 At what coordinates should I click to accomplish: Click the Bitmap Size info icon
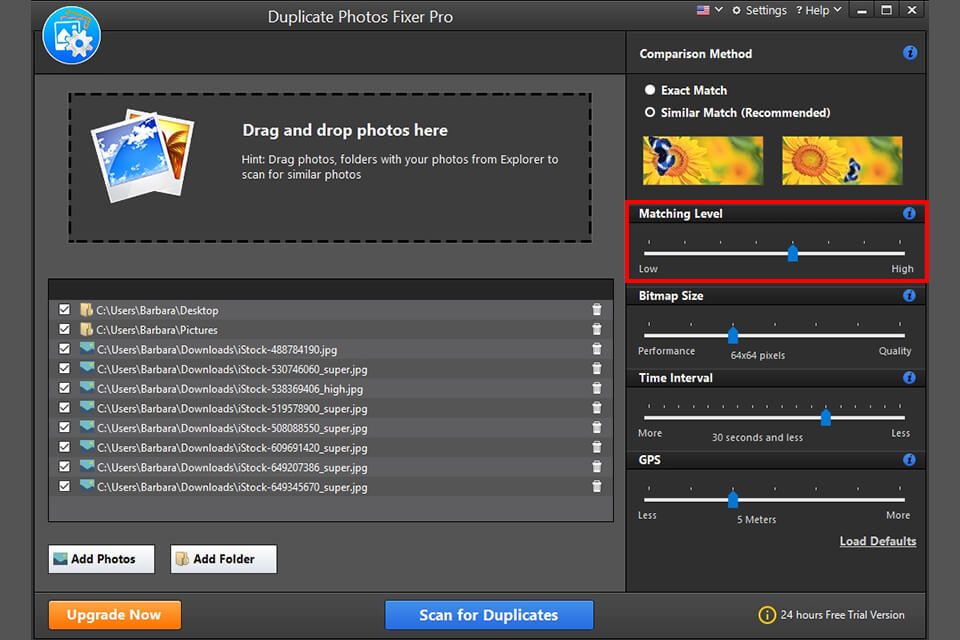909,295
